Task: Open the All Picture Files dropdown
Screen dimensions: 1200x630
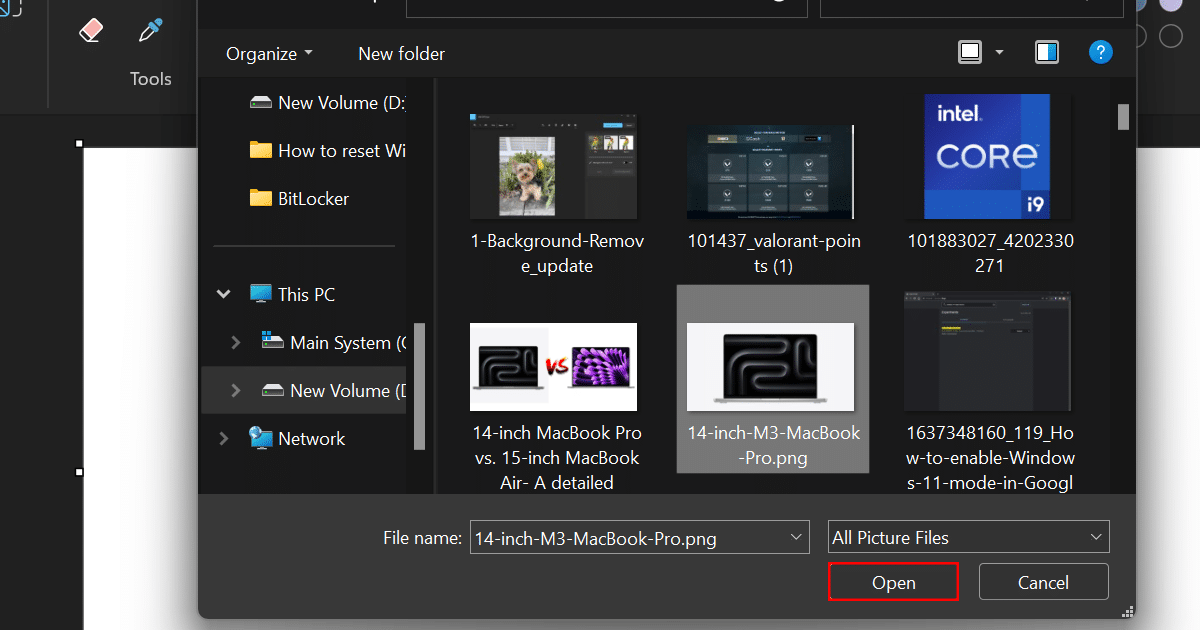Action: pos(968,537)
